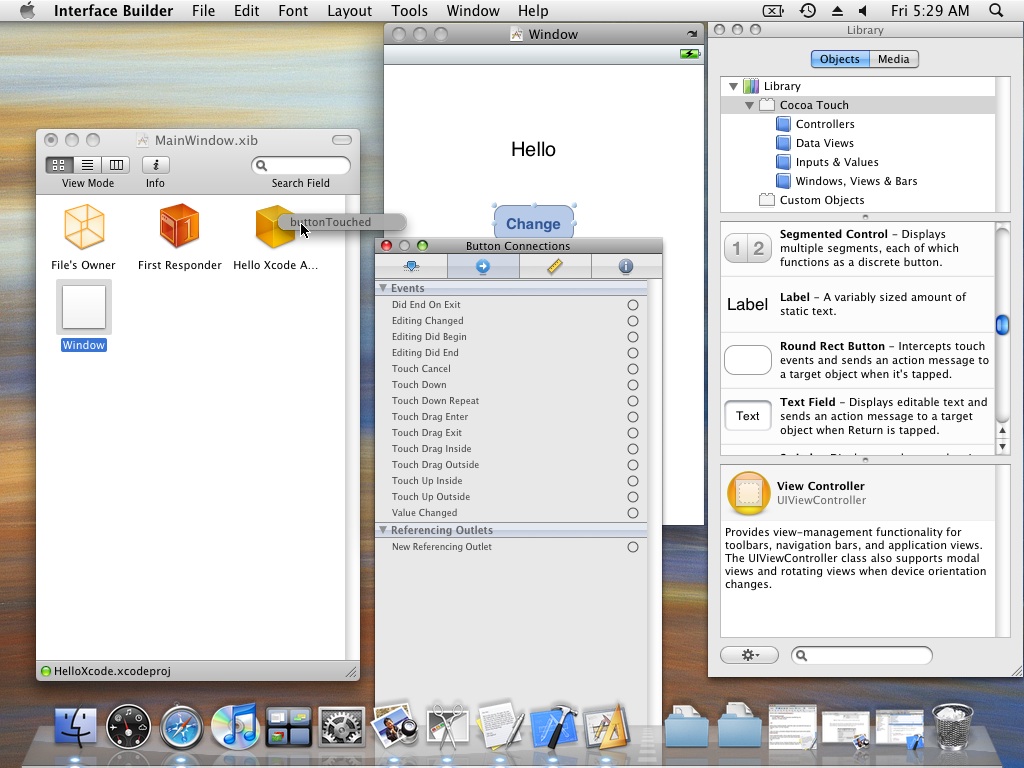Open the gear action menu in Library
This screenshot has height=768, width=1024.
coord(750,655)
